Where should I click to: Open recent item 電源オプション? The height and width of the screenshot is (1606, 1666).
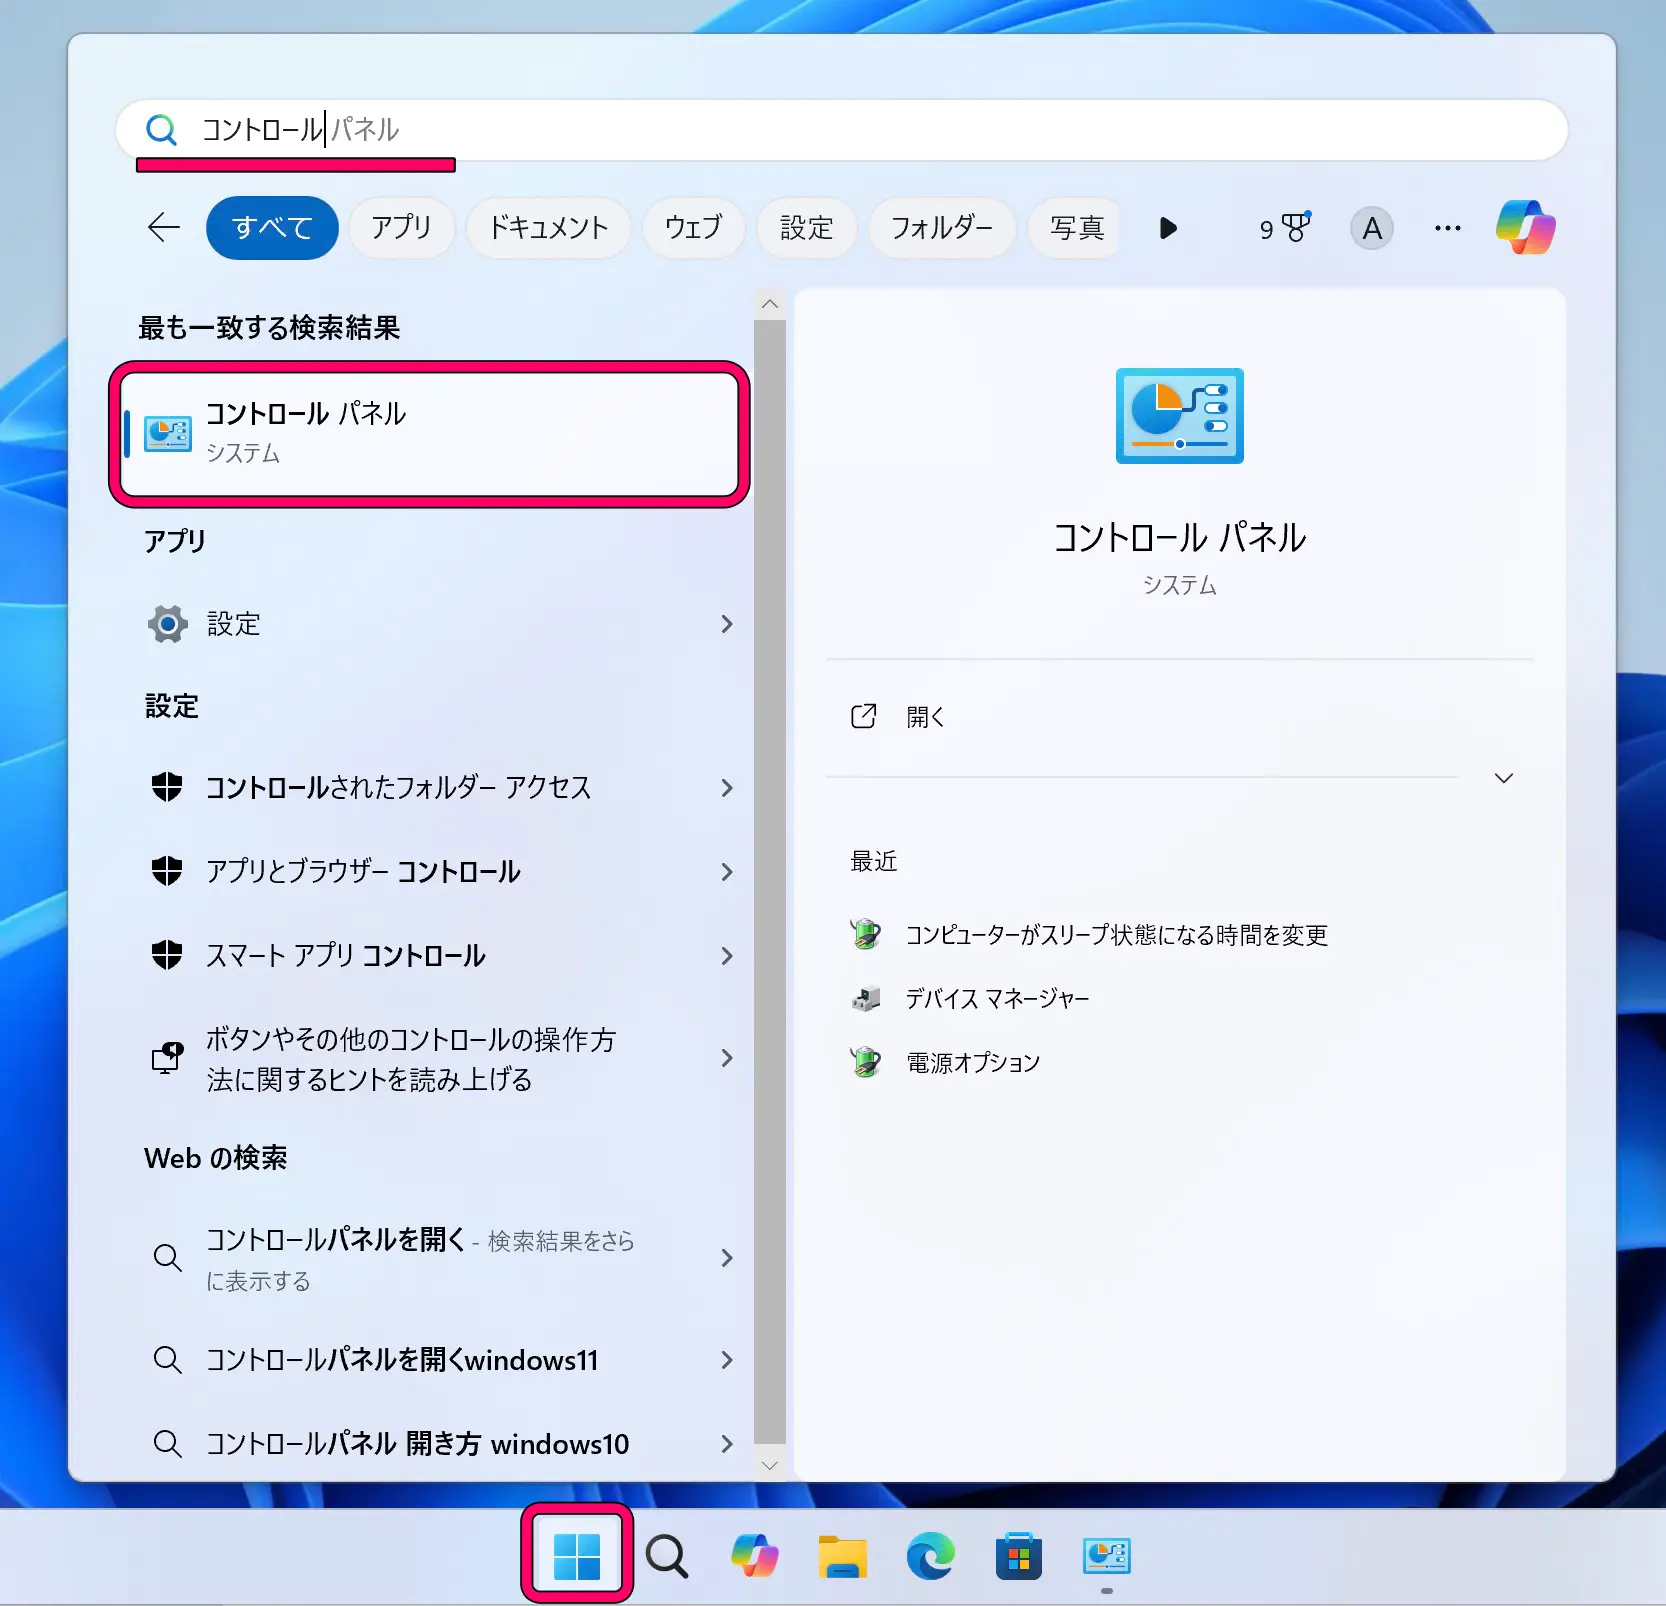pos(972,1063)
